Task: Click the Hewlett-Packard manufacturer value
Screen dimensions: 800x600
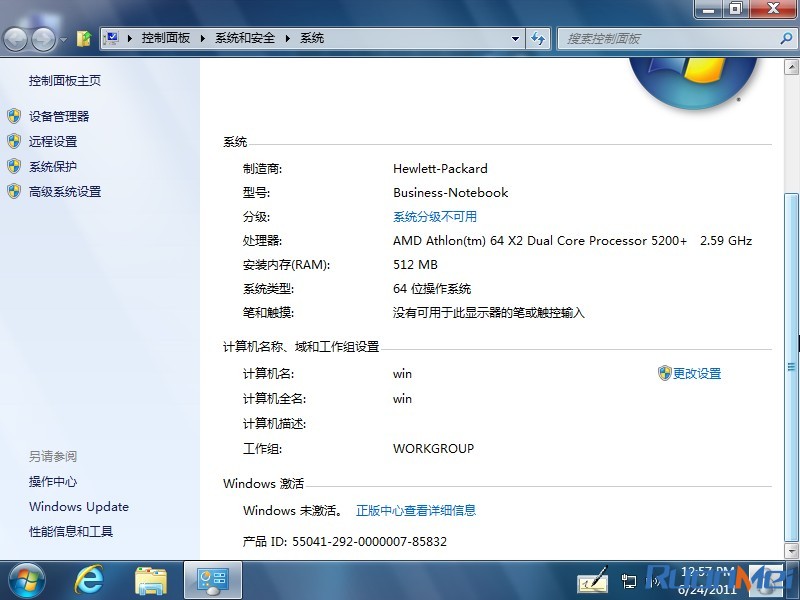Action: [x=440, y=168]
